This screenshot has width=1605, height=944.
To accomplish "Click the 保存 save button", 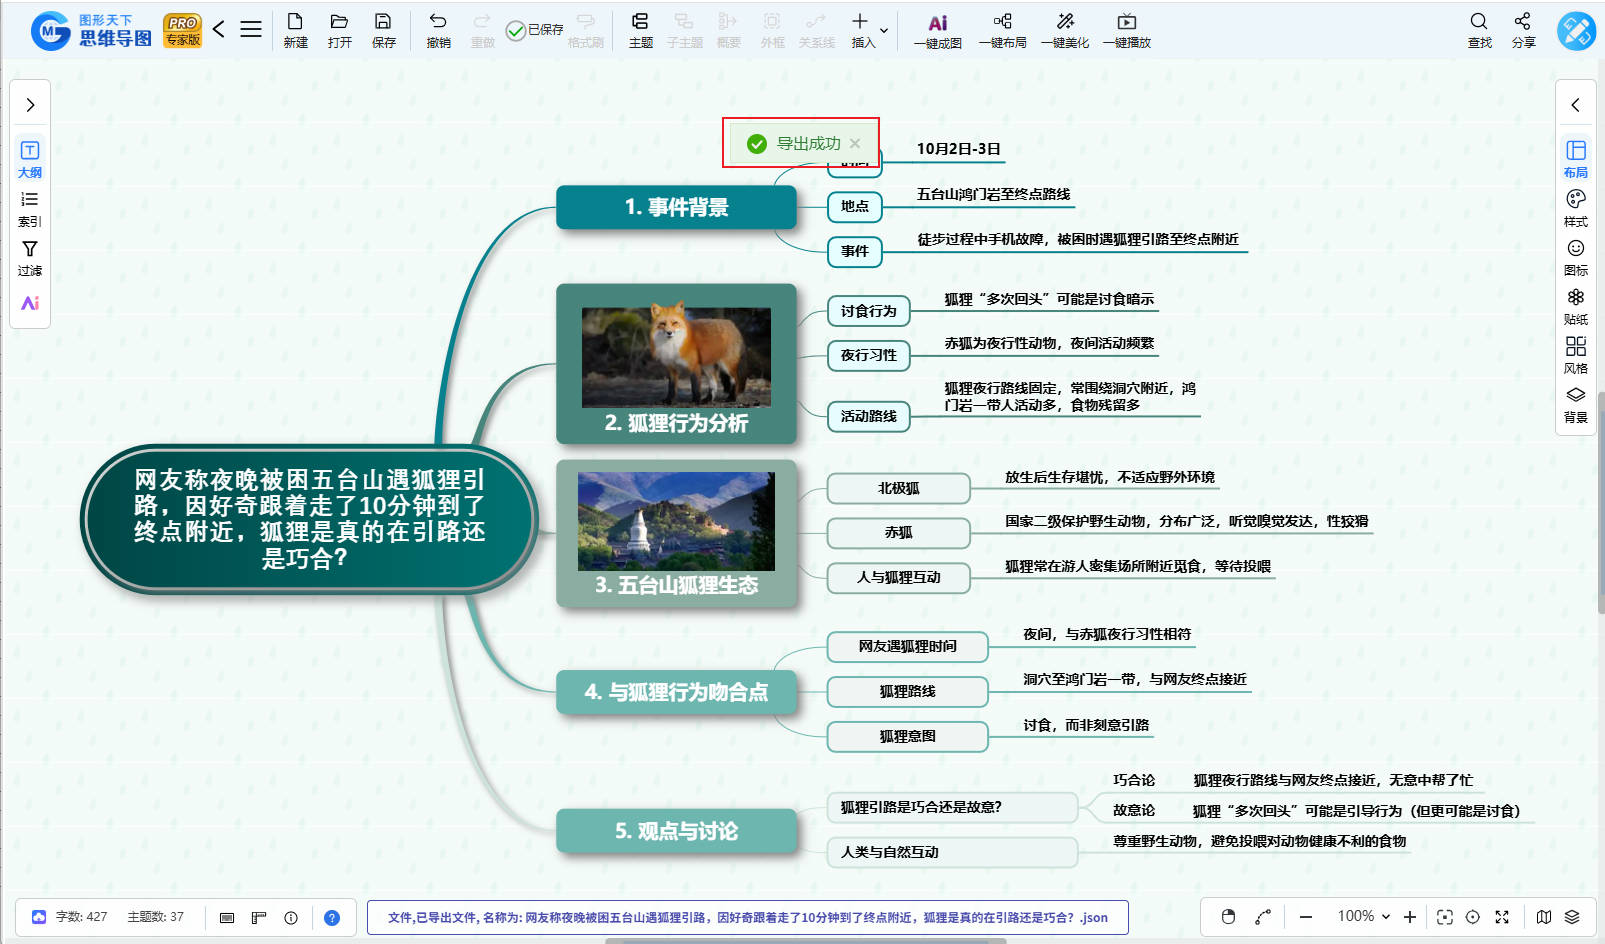I will pyautogui.click(x=383, y=30).
